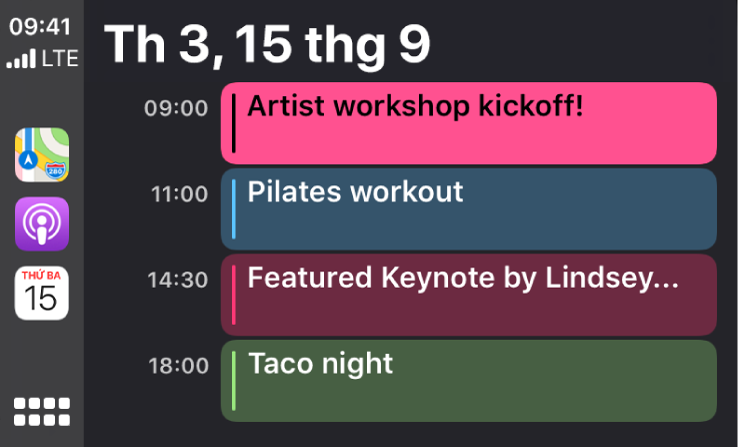Click black calendar color bar on Artist workshop

234,123
